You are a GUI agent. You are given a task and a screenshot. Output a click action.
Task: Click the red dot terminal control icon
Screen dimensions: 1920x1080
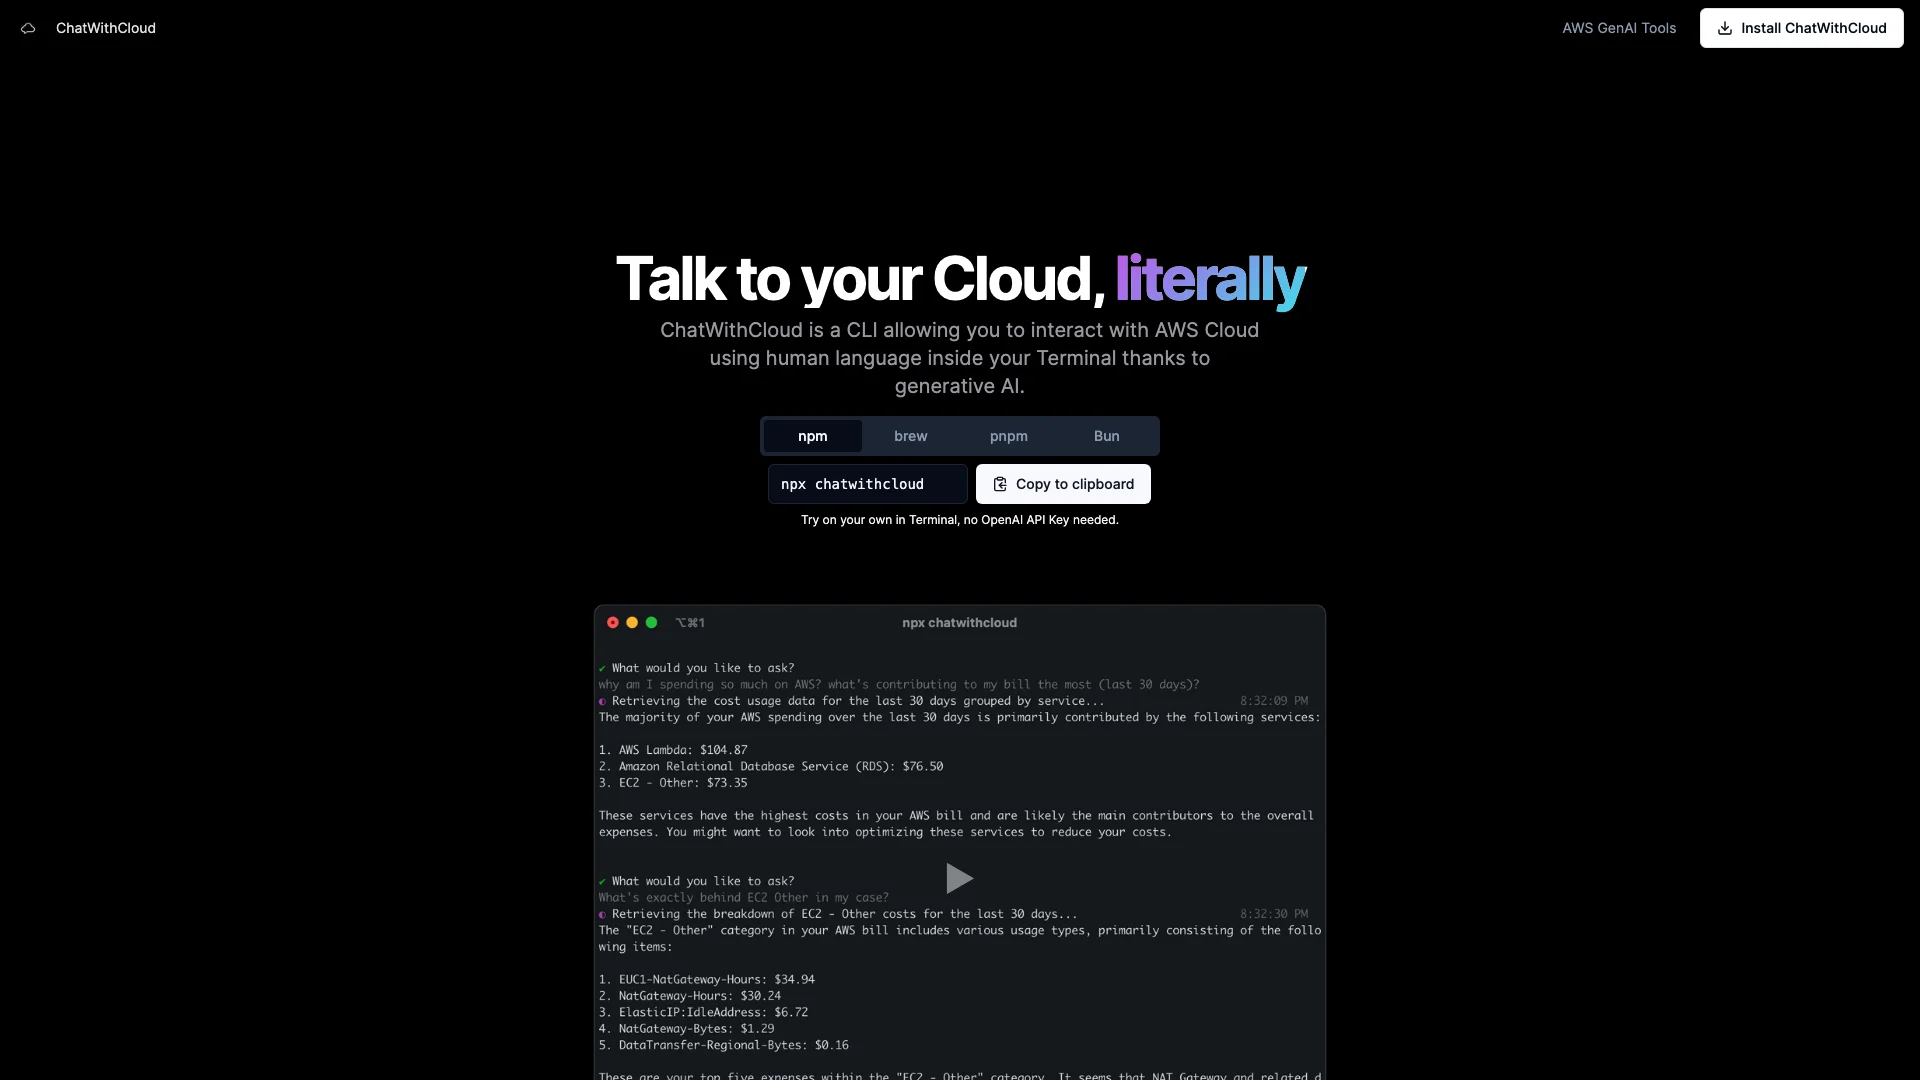point(612,621)
